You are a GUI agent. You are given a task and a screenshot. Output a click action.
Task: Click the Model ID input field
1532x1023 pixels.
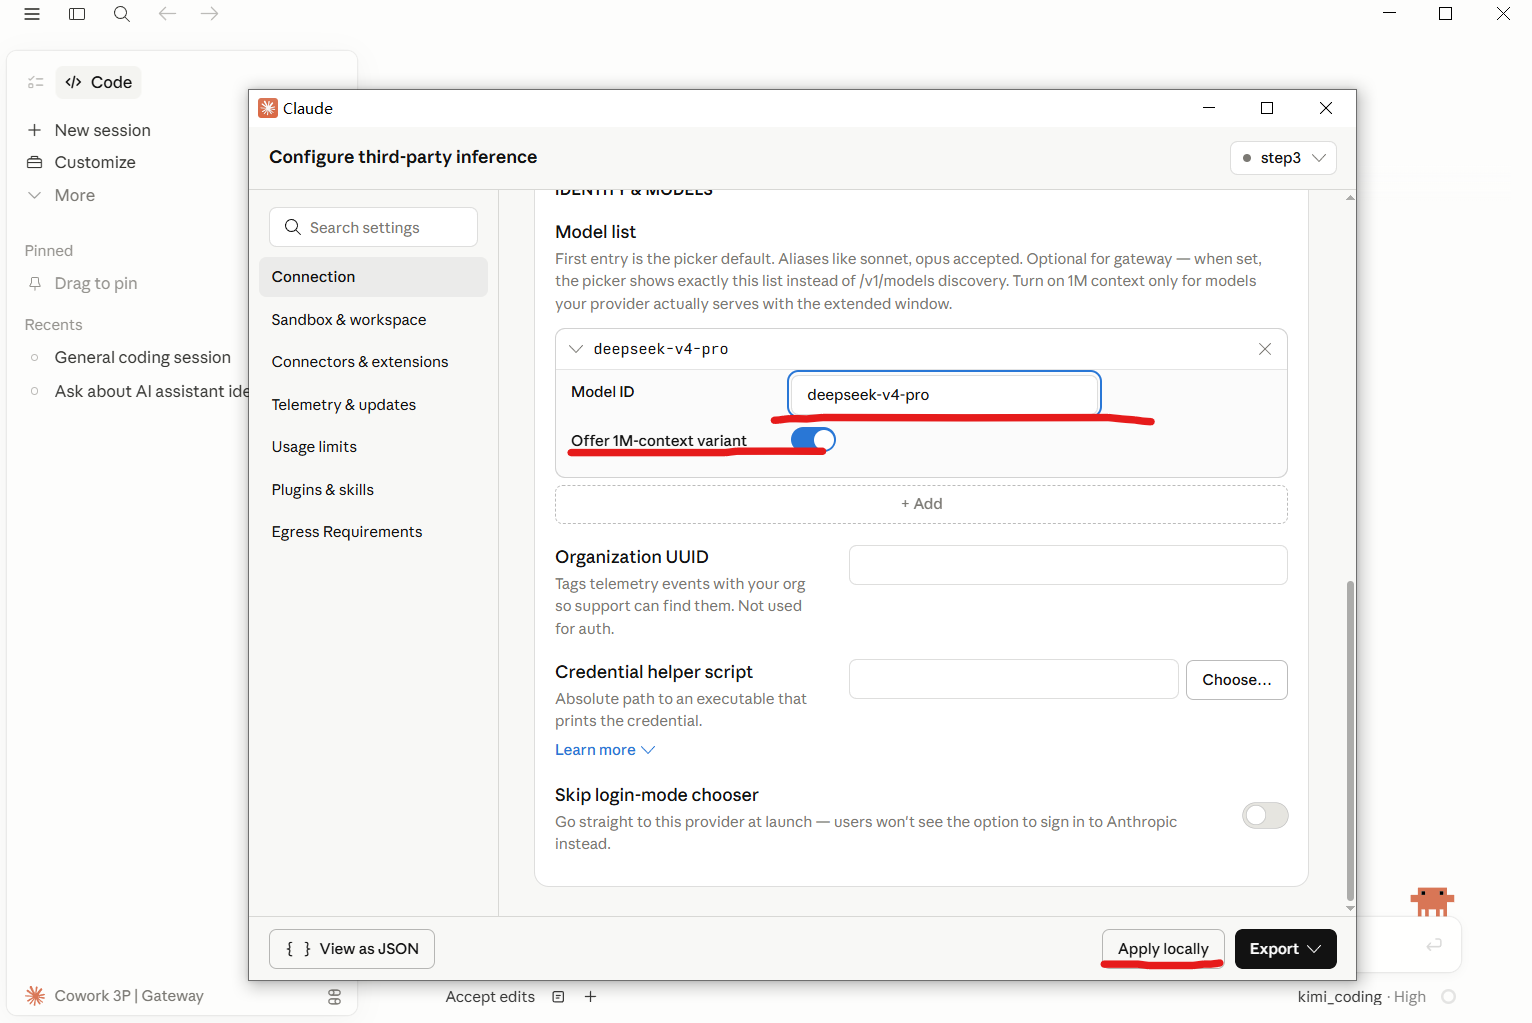pyautogui.click(x=944, y=394)
